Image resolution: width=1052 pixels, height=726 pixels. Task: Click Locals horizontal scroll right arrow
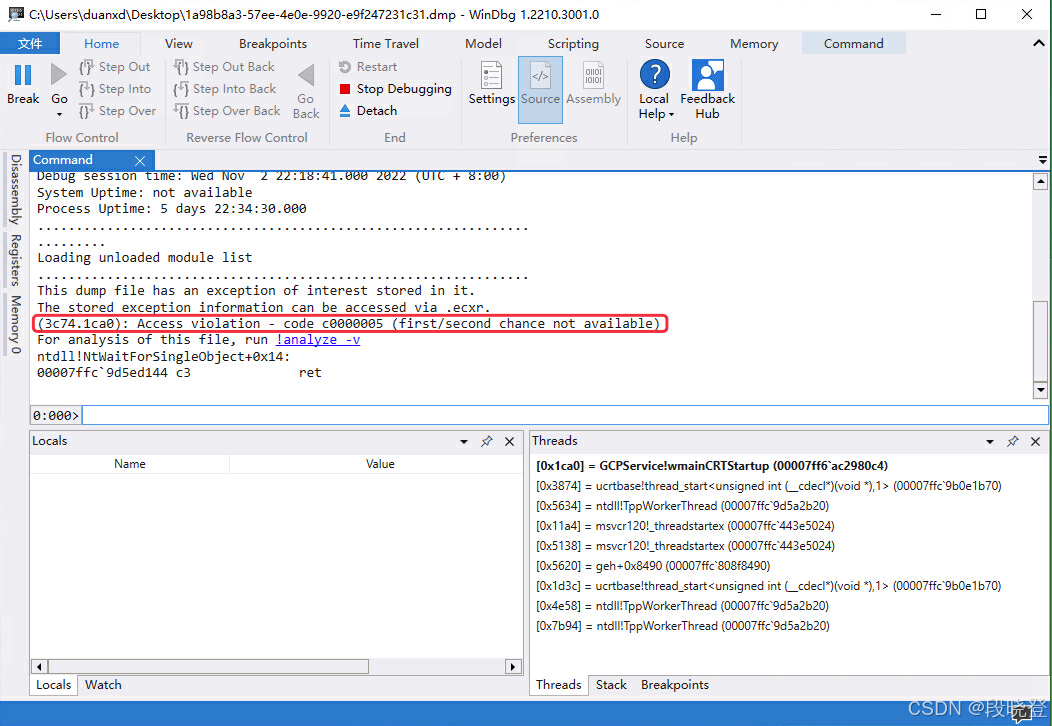[513, 666]
